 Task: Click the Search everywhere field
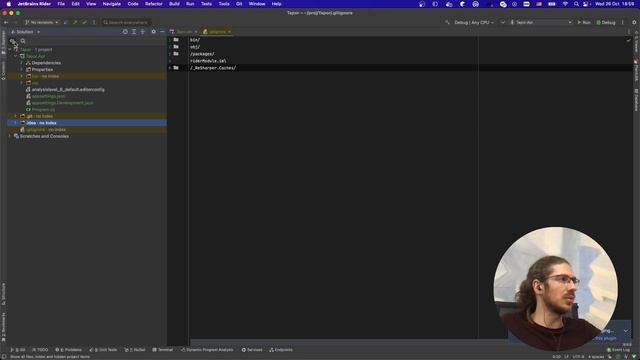126,22
